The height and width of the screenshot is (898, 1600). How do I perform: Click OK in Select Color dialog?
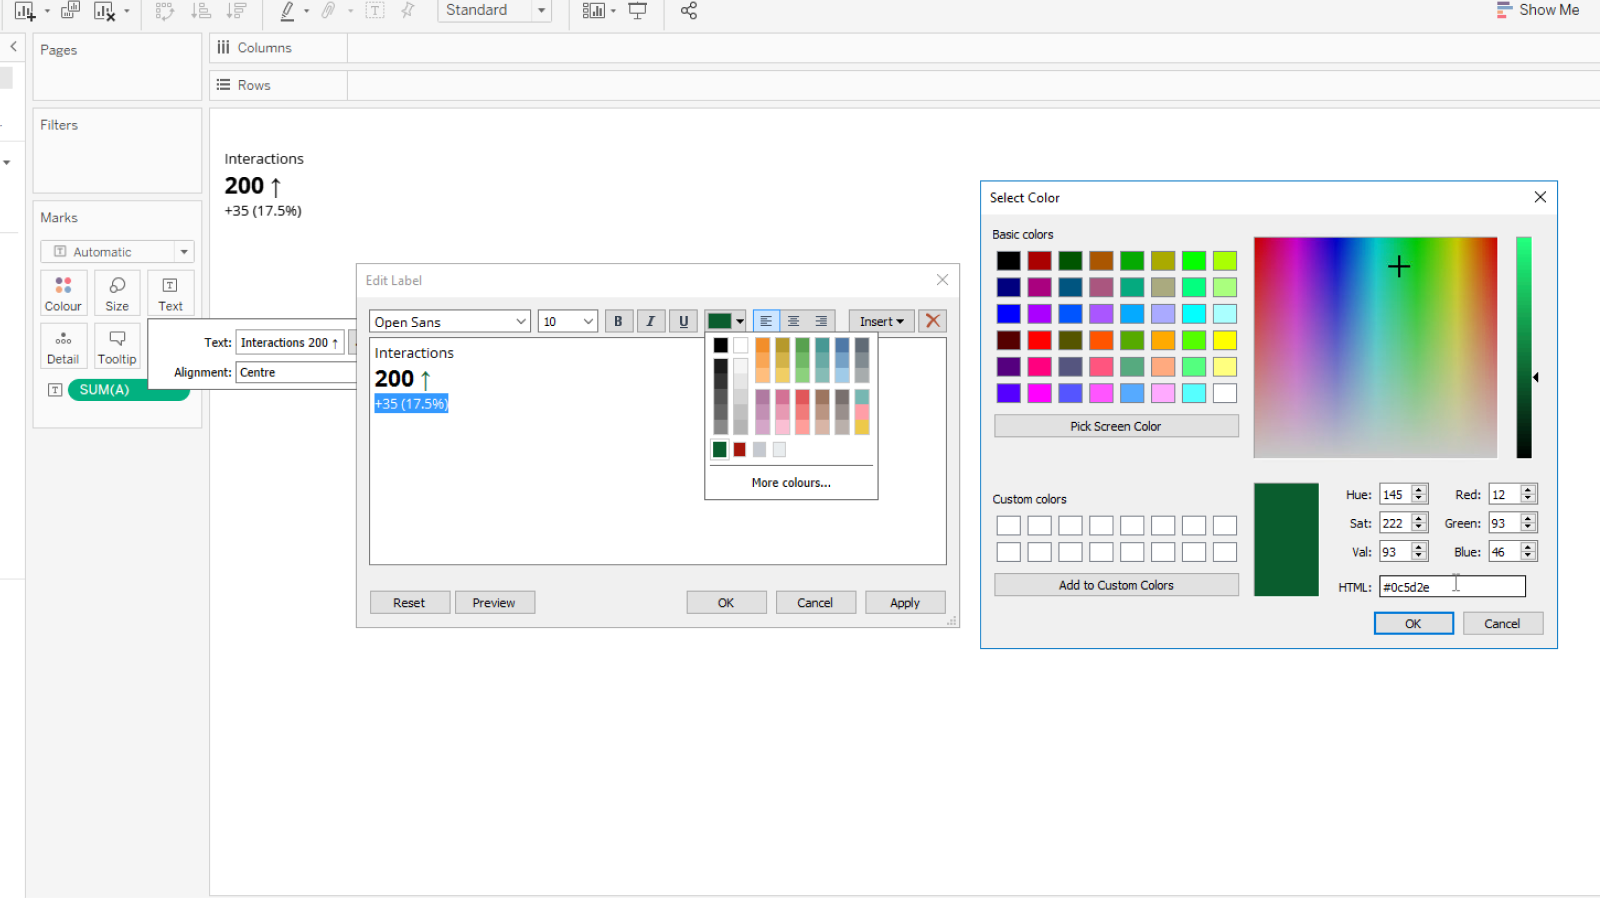click(1413, 624)
